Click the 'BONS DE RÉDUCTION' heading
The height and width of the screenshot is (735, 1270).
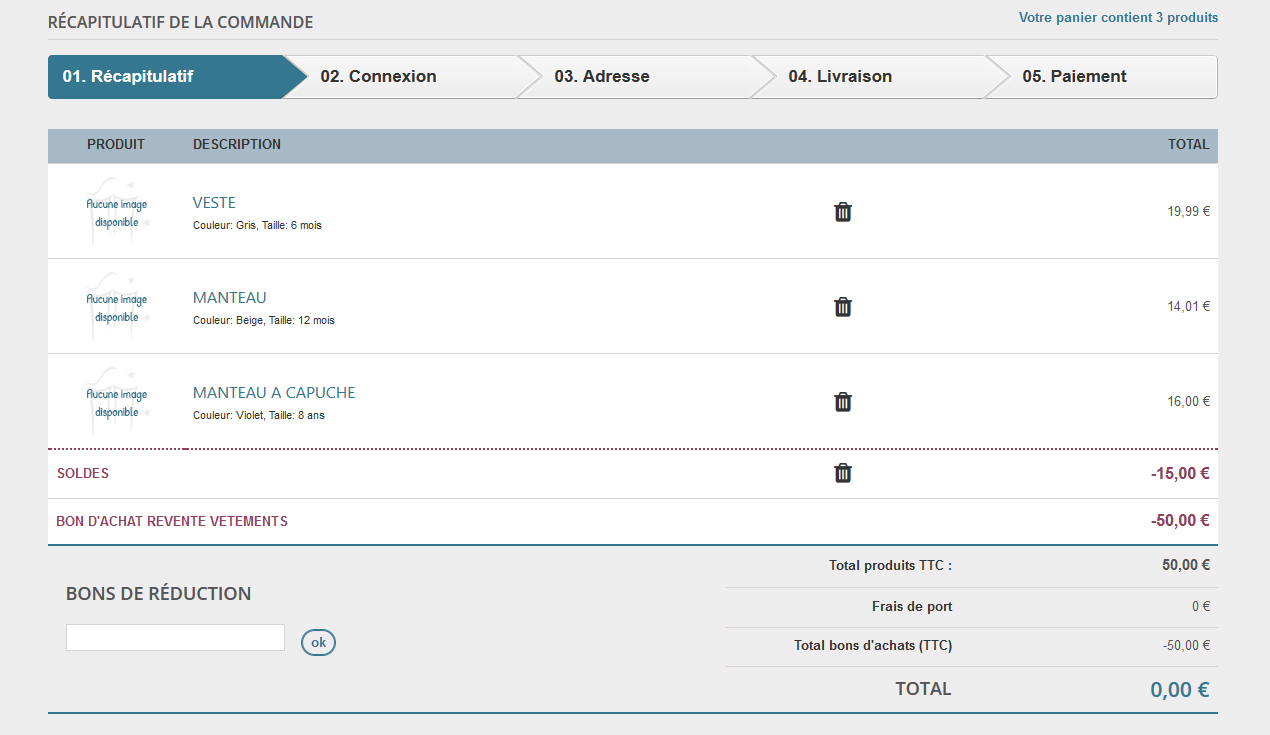tap(159, 593)
